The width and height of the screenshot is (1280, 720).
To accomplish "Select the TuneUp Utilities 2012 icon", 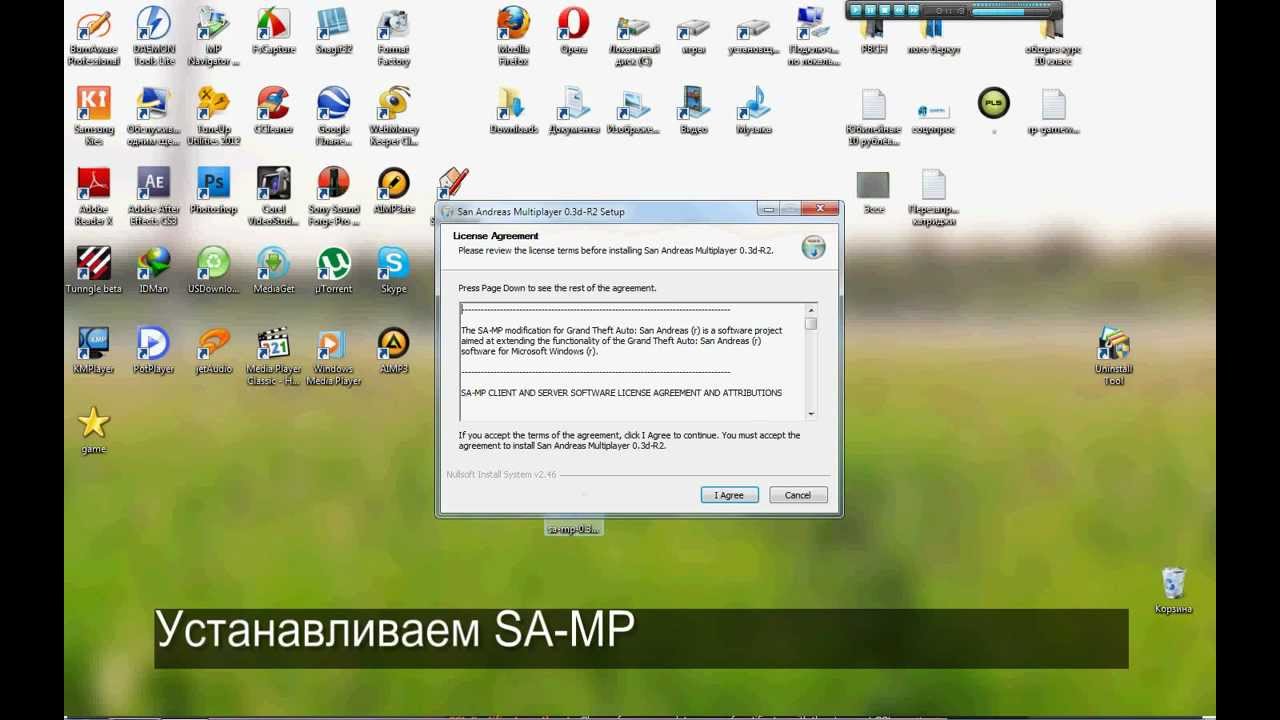I will click(213, 115).
